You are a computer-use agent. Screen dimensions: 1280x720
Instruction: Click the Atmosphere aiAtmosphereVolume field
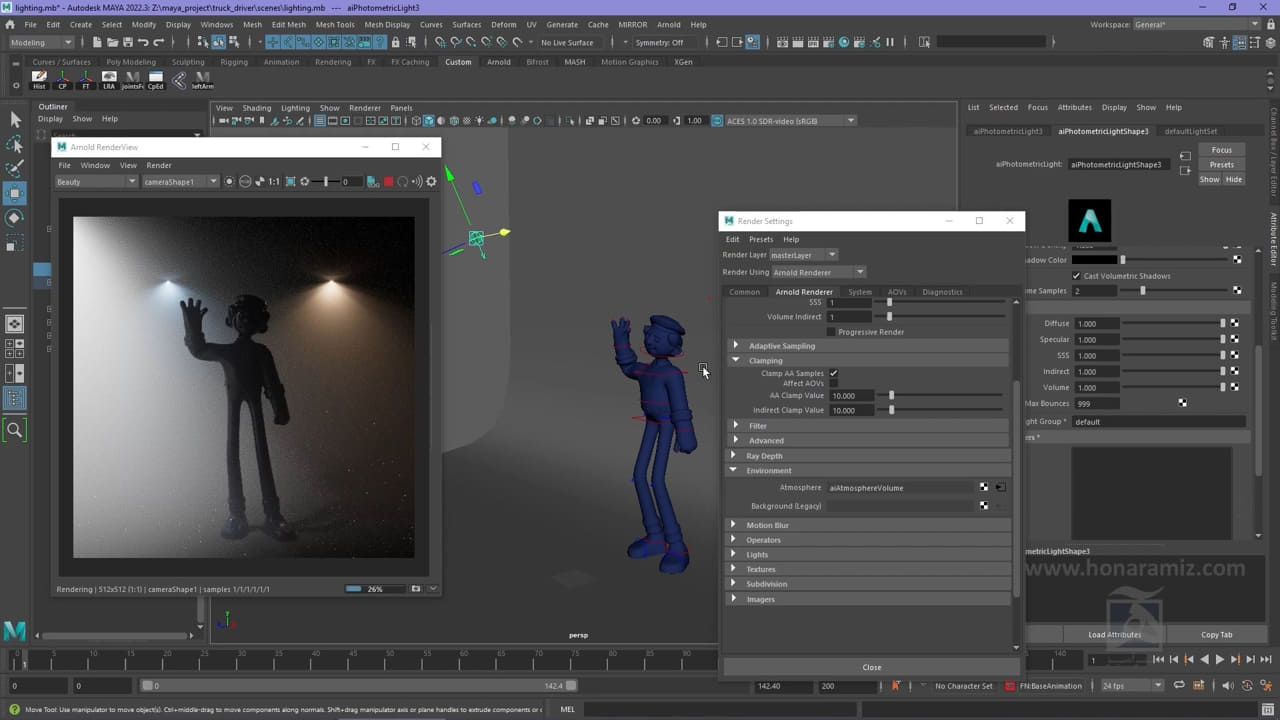(x=900, y=488)
